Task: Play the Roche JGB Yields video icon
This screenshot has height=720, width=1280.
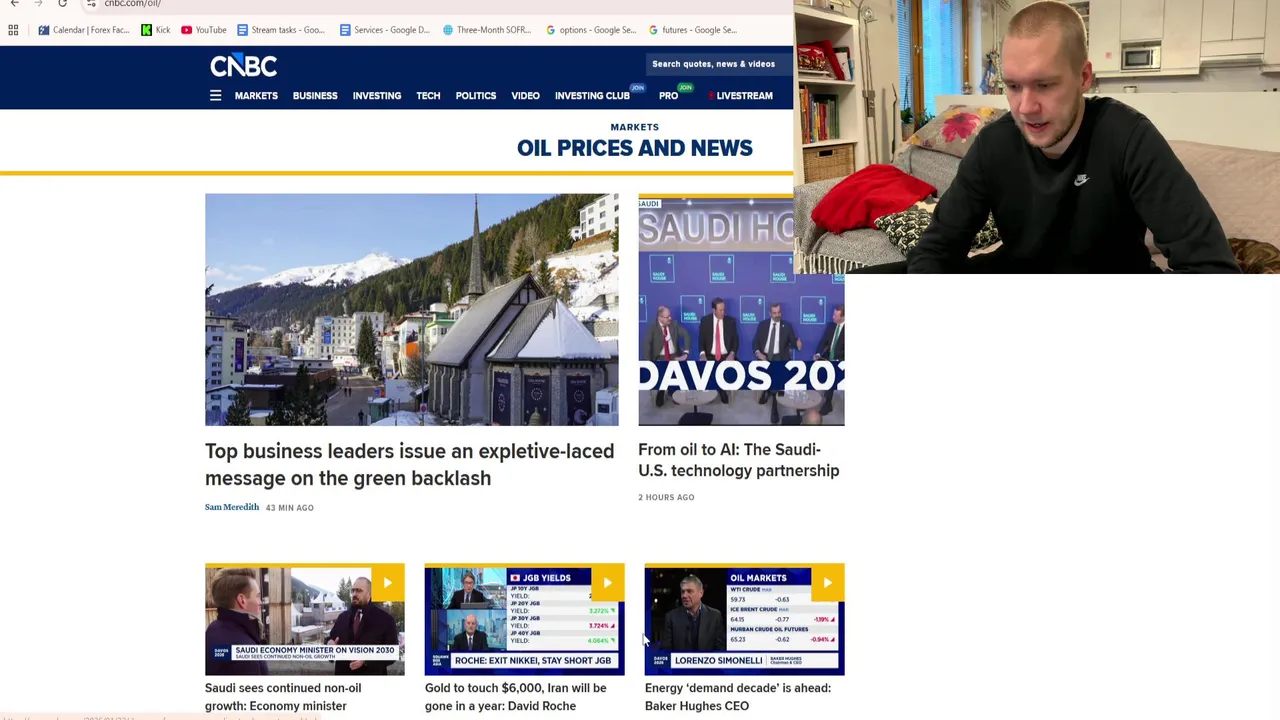Action: (x=607, y=583)
